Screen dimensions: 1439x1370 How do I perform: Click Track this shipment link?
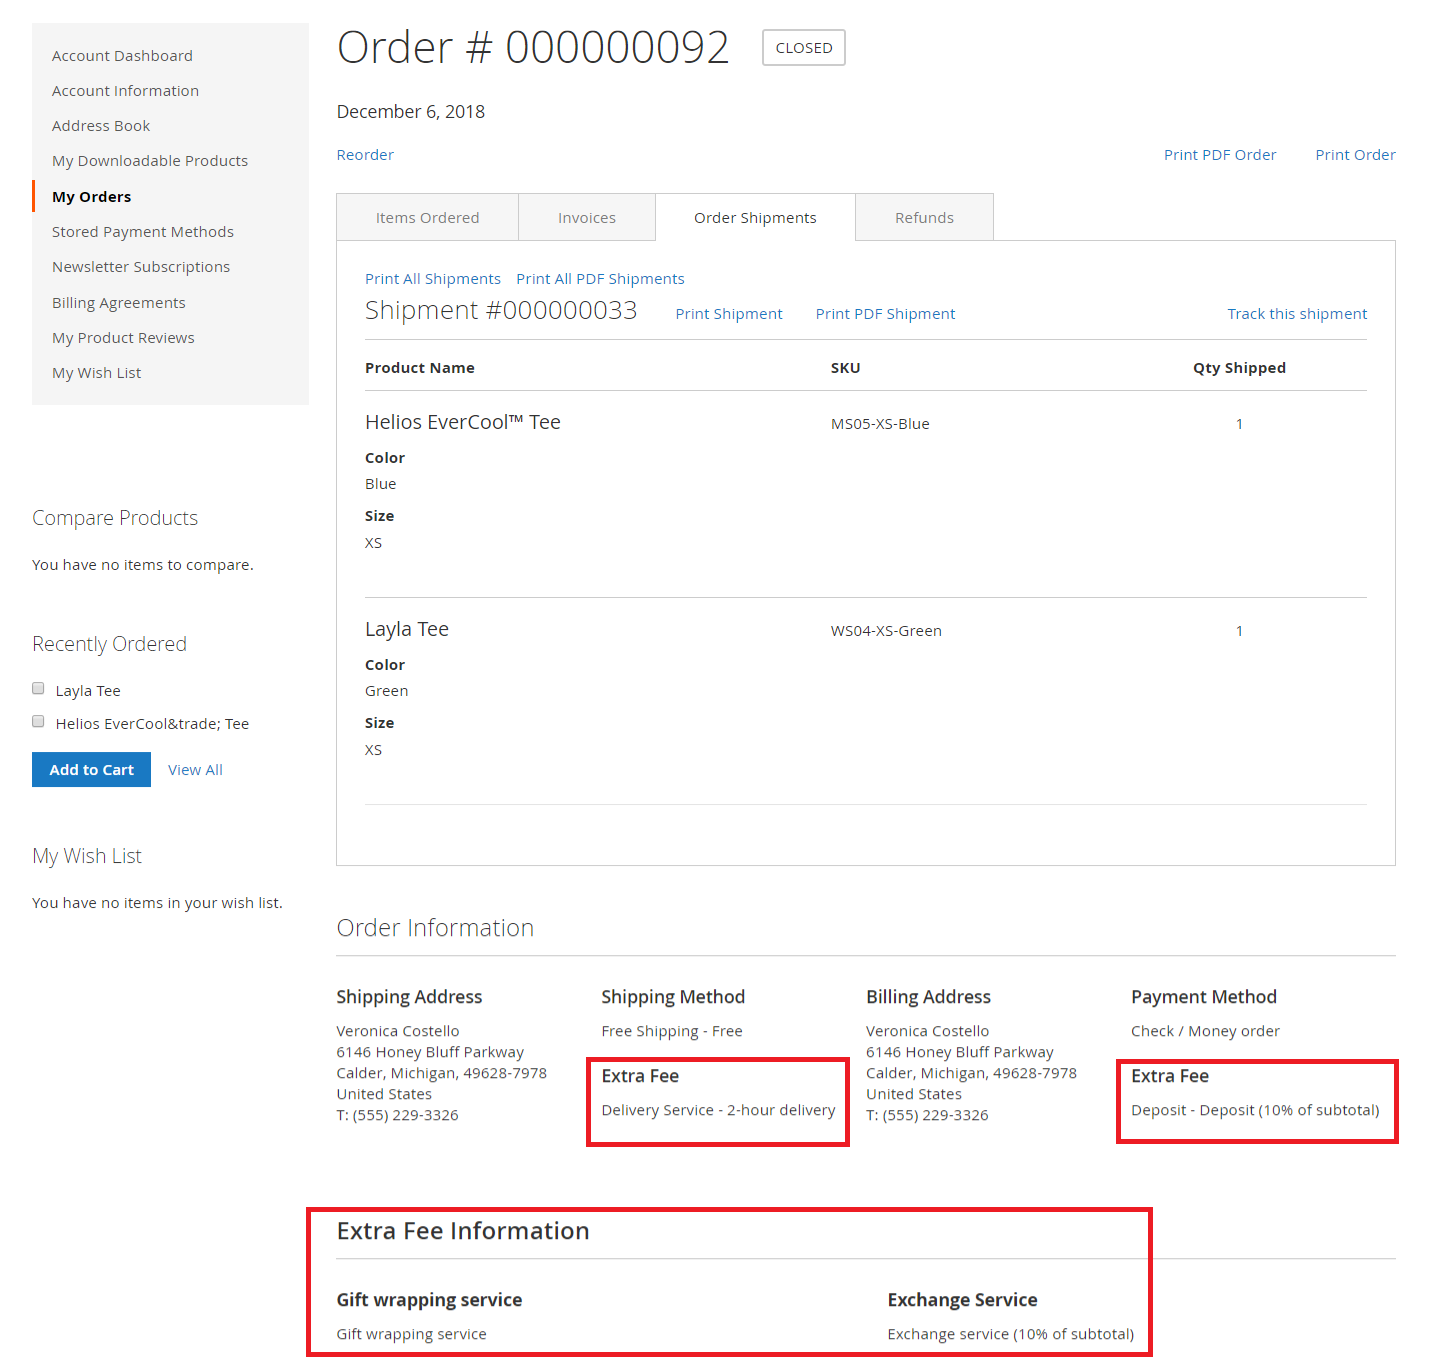coord(1296,314)
